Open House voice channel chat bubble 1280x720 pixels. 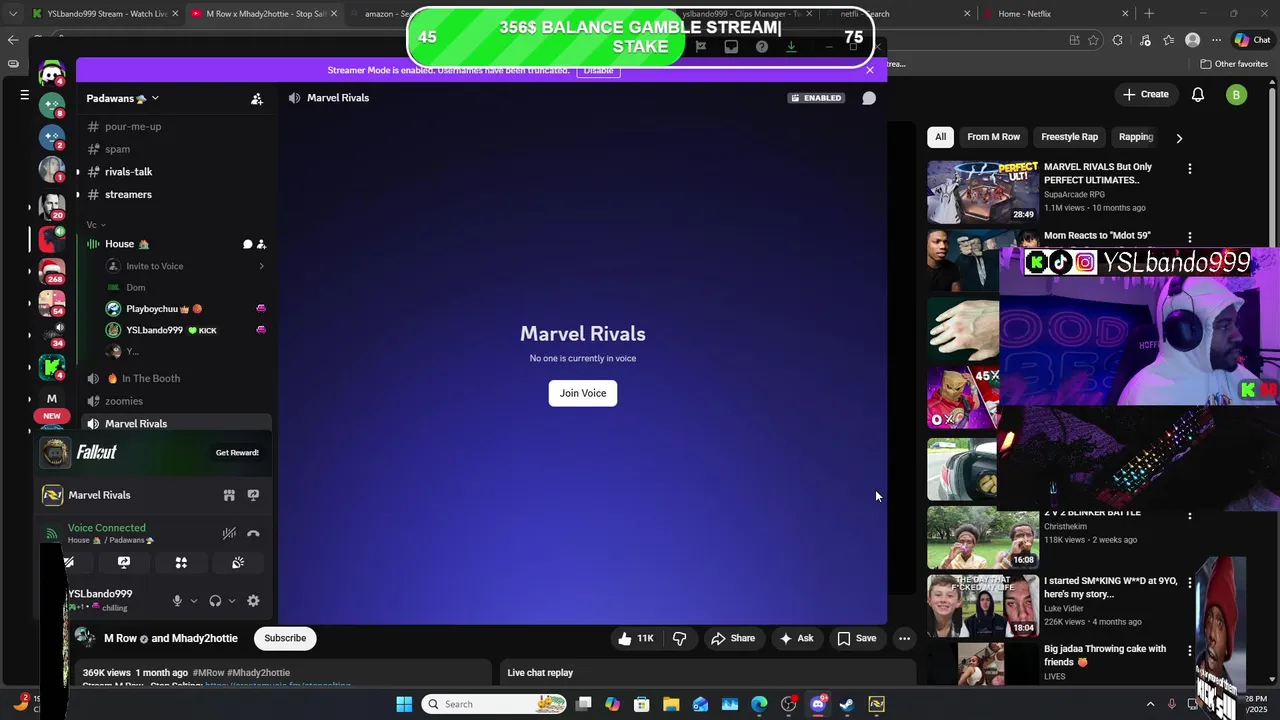pyautogui.click(x=248, y=244)
